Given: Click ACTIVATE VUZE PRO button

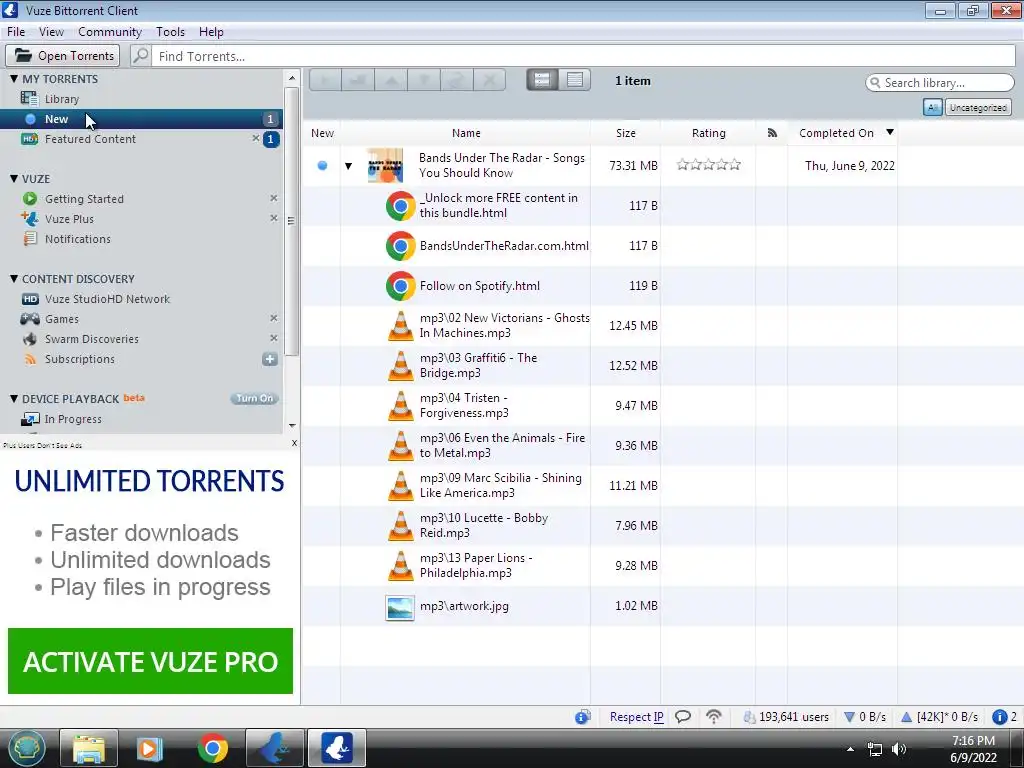Looking at the screenshot, I should [150, 661].
